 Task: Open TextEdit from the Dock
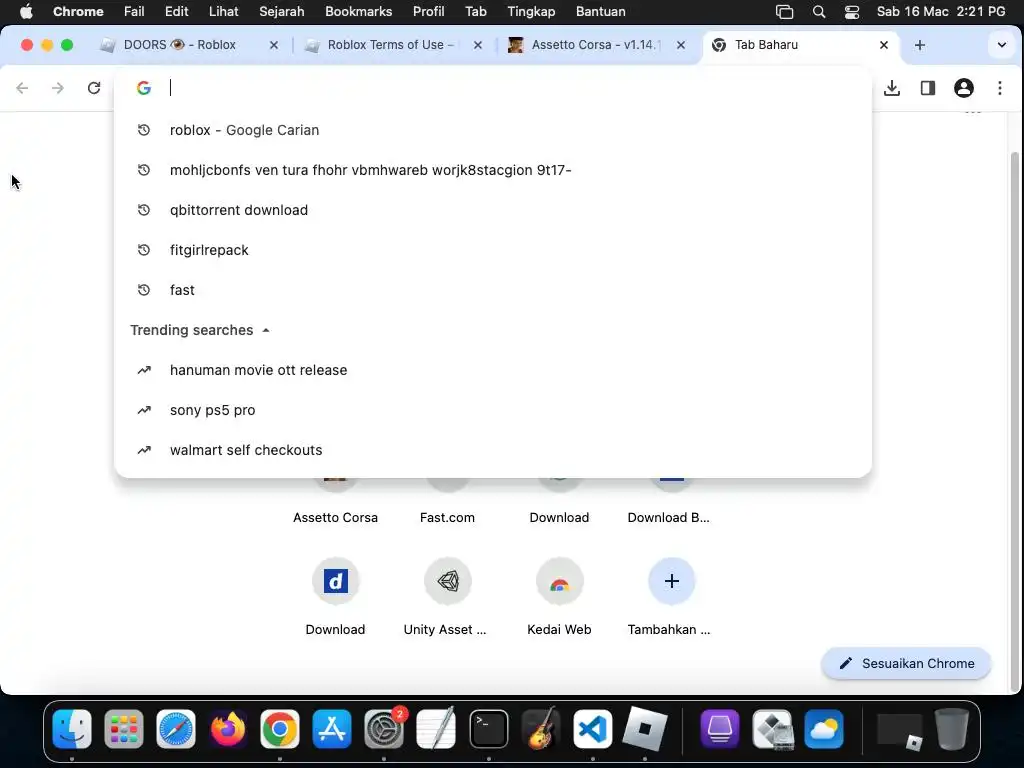(436, 729)
